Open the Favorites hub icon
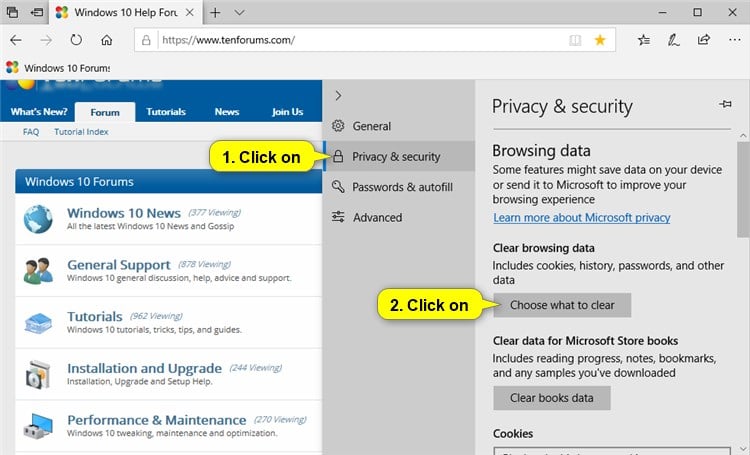Viewport: 750px width, 455px height. tap(644, 40)
